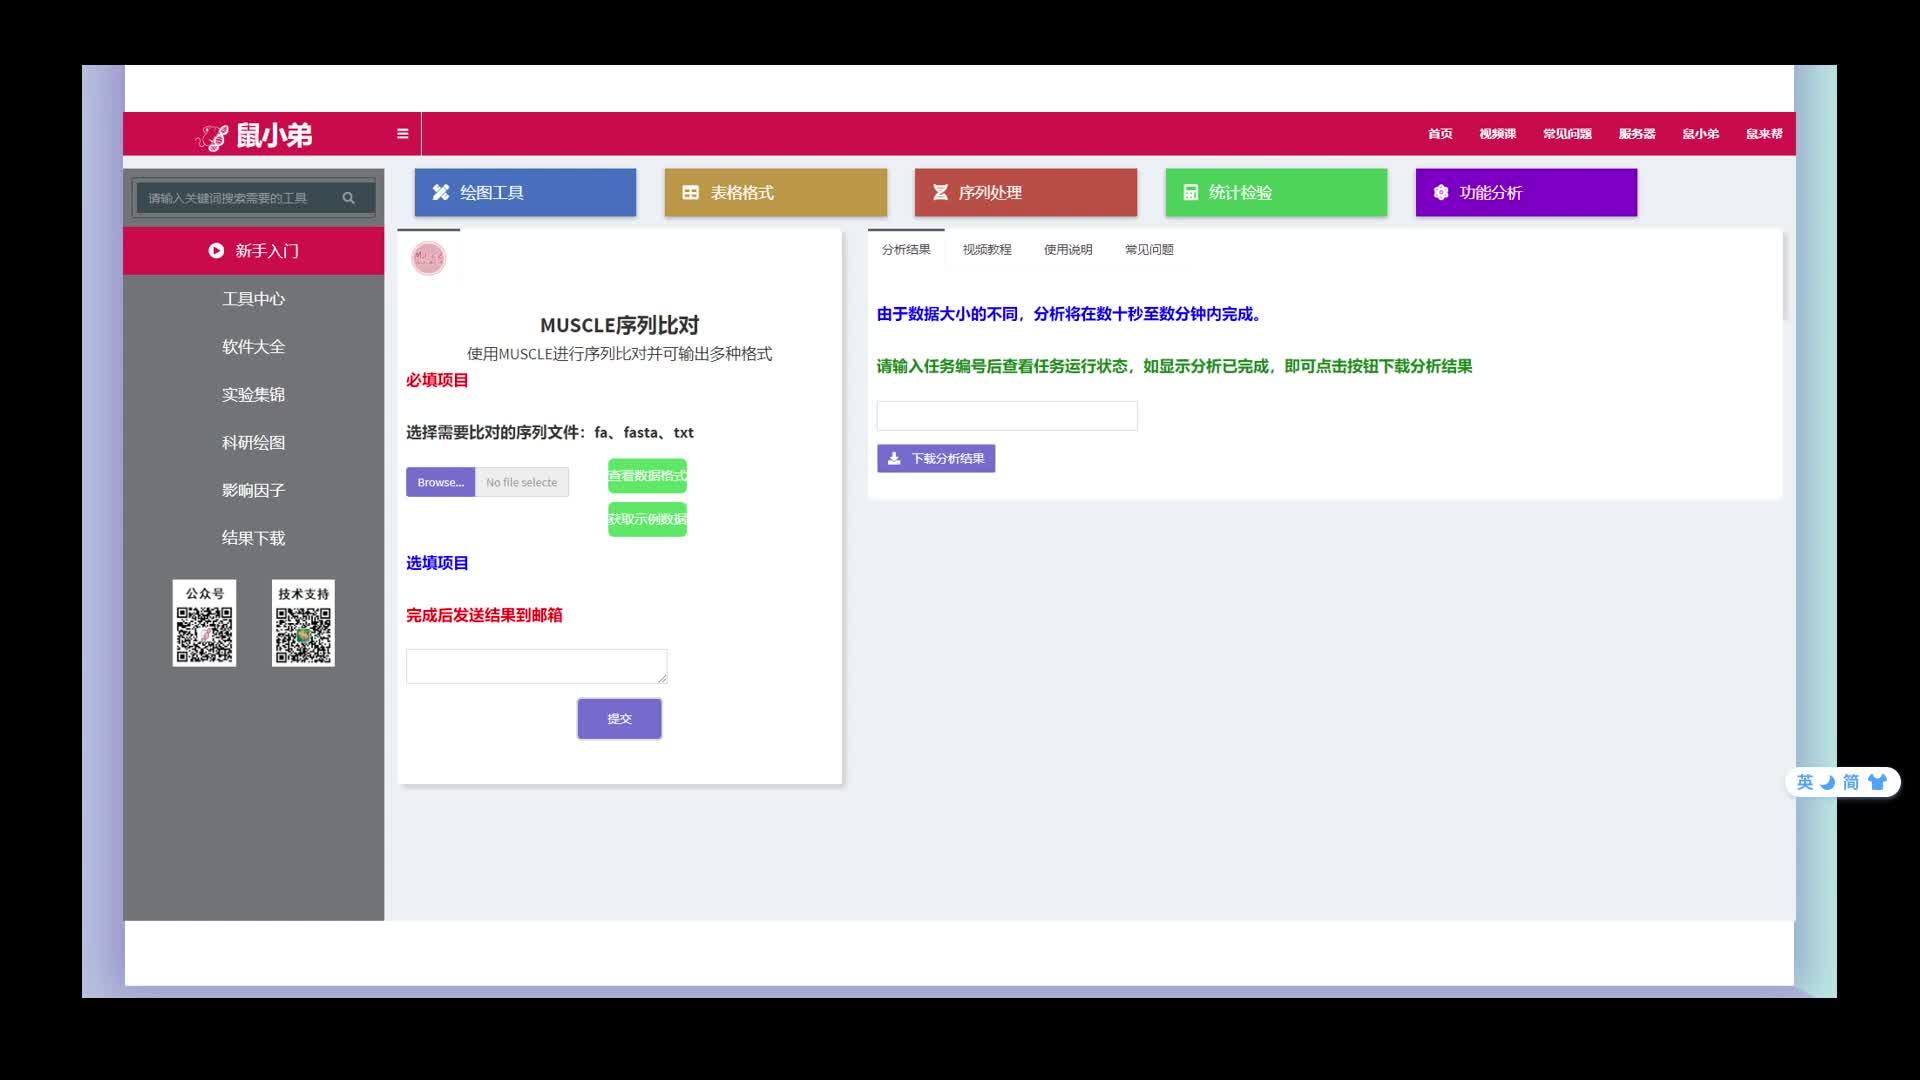Open the 表格格式 table format category
1920x1080 pixels.
pyautogui.click(x=775, y=192)
